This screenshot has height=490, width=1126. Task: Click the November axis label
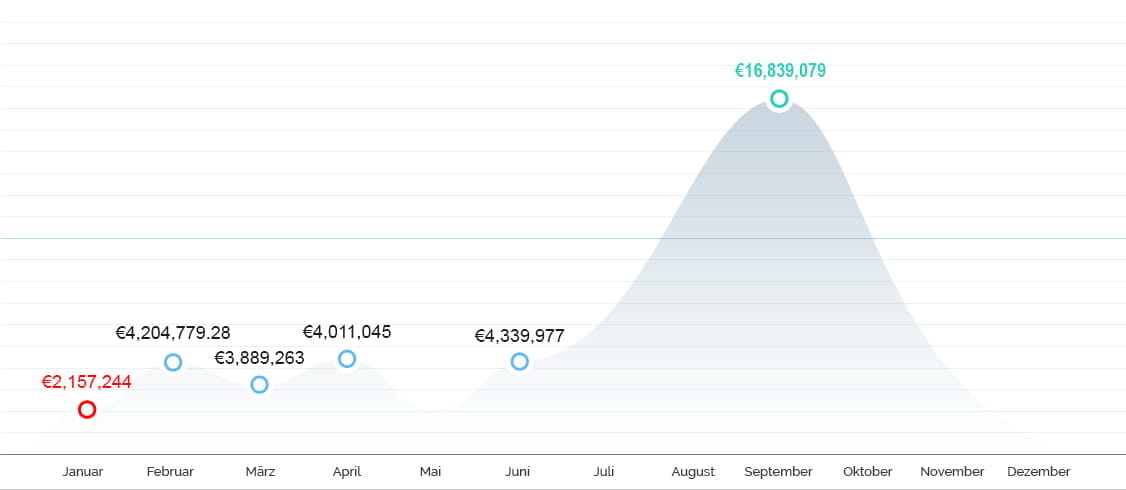(952, 472)
